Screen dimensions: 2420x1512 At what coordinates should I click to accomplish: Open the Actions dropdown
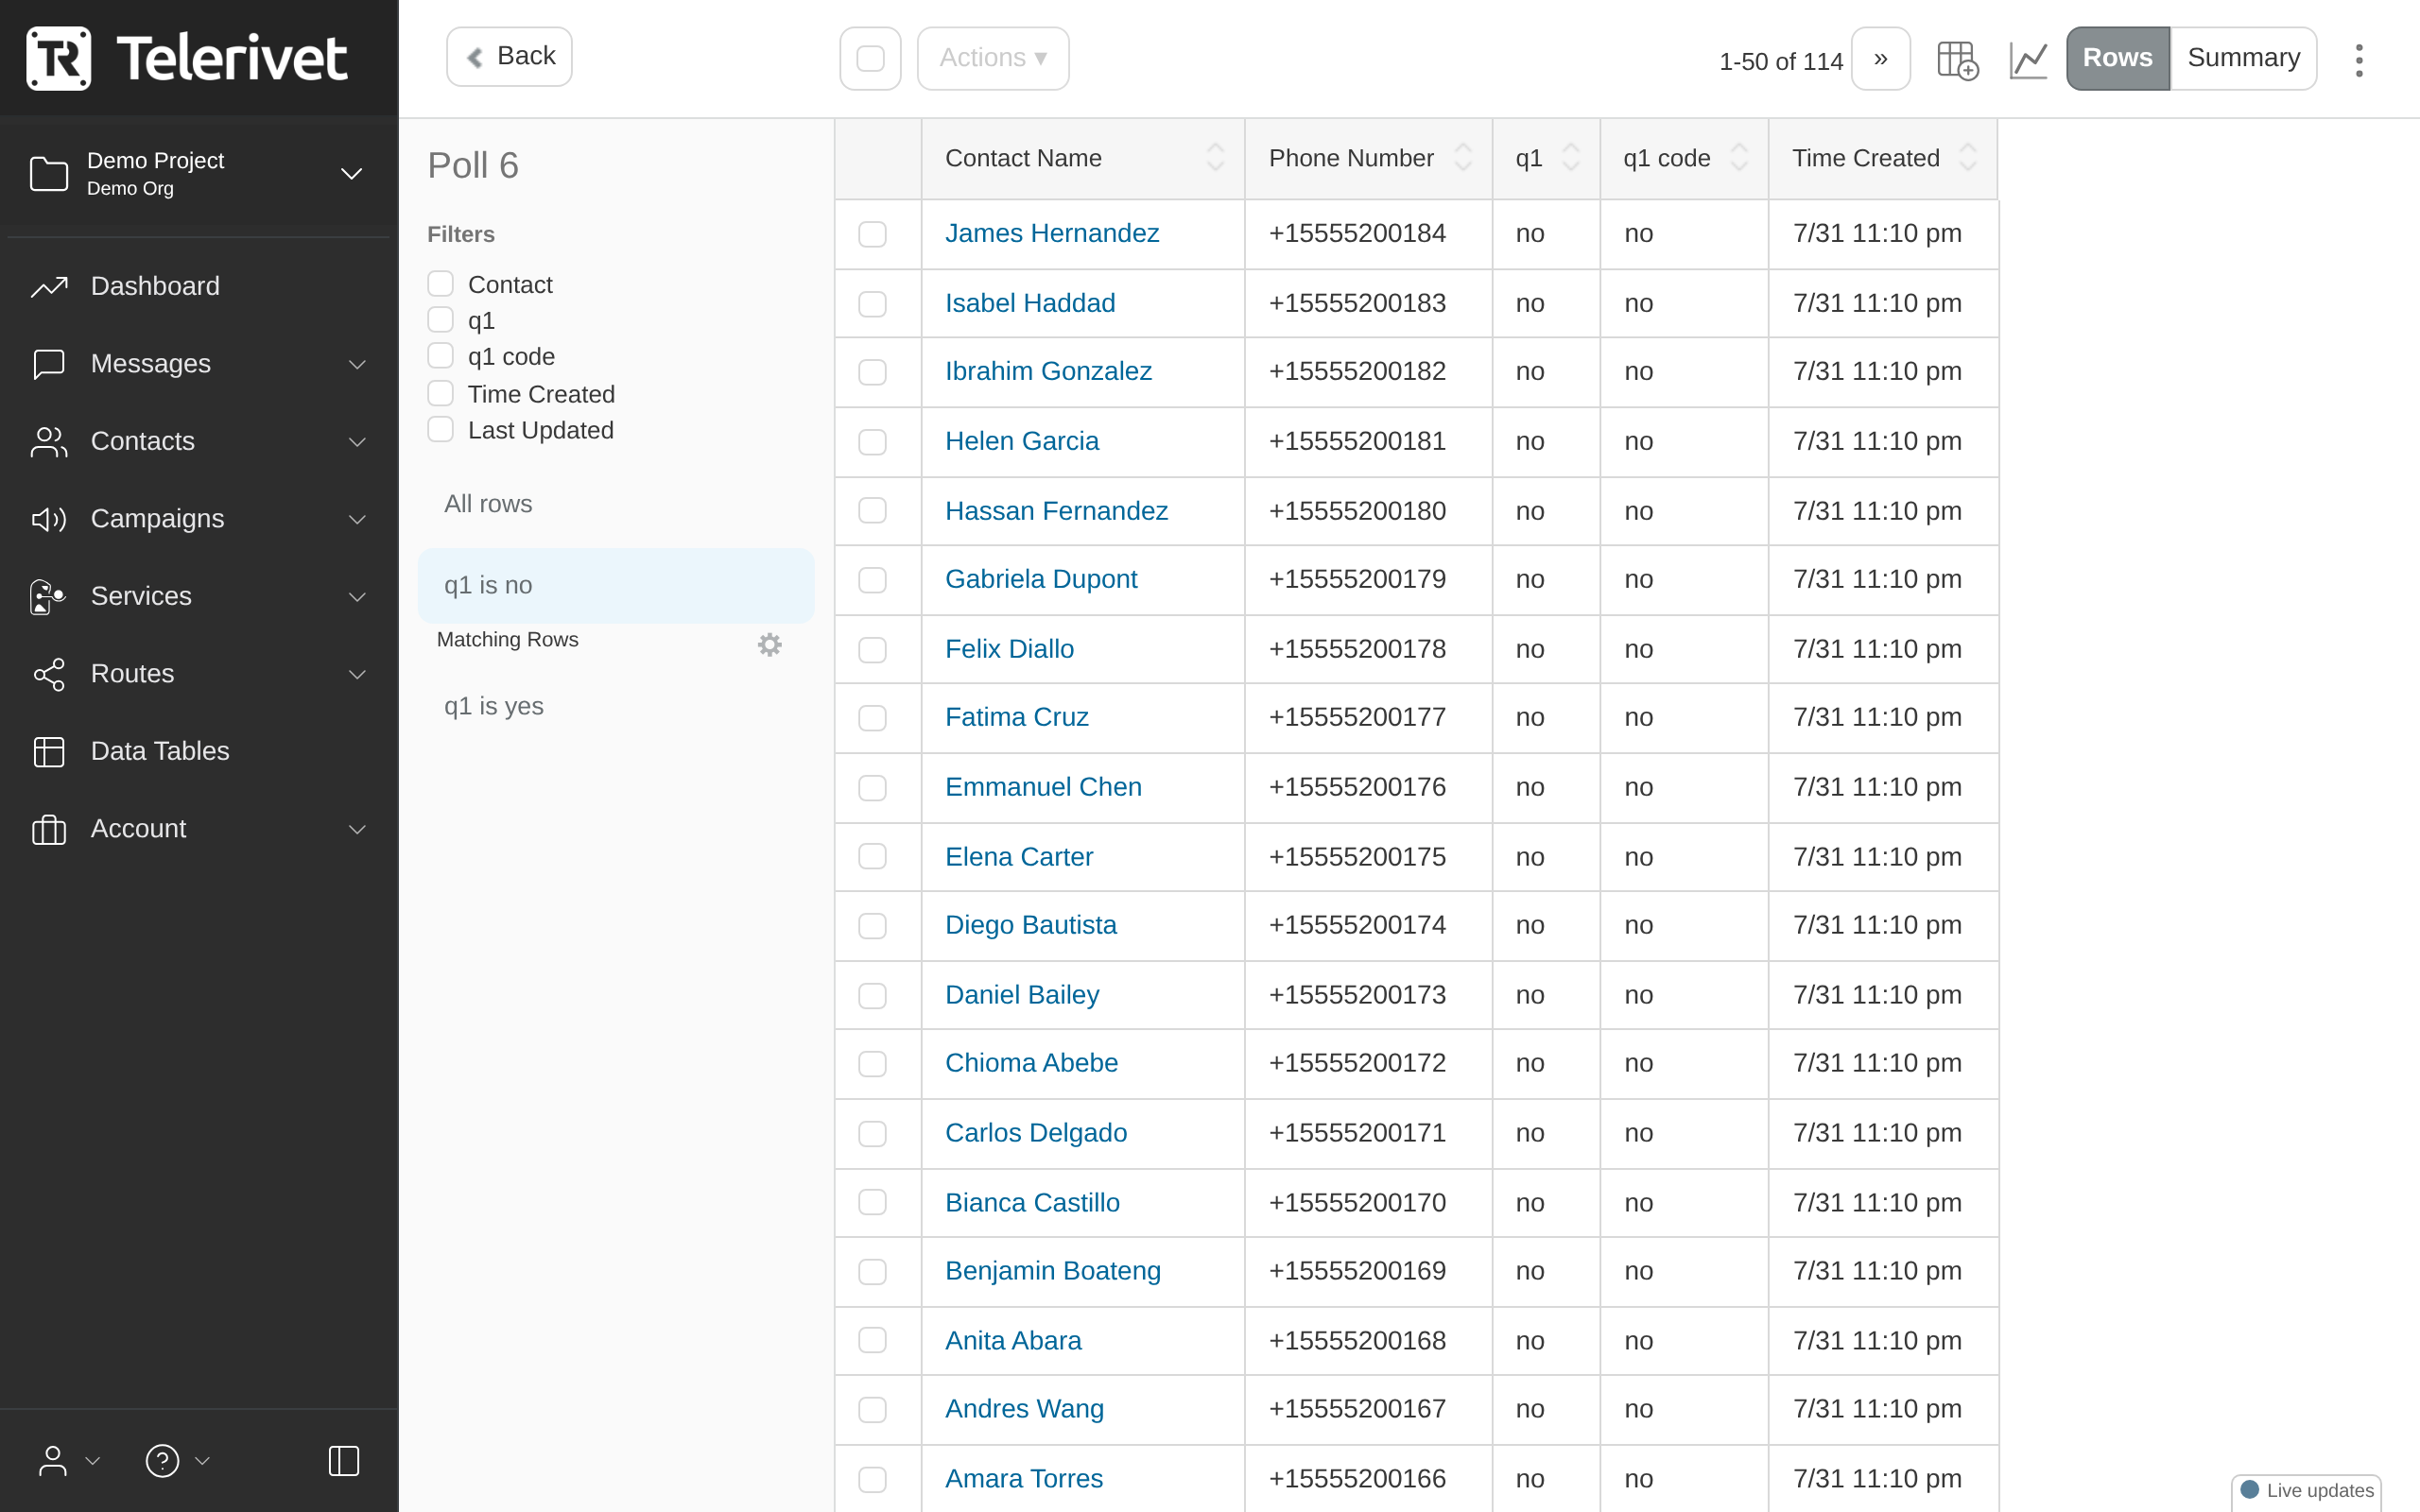pos(993,59)
